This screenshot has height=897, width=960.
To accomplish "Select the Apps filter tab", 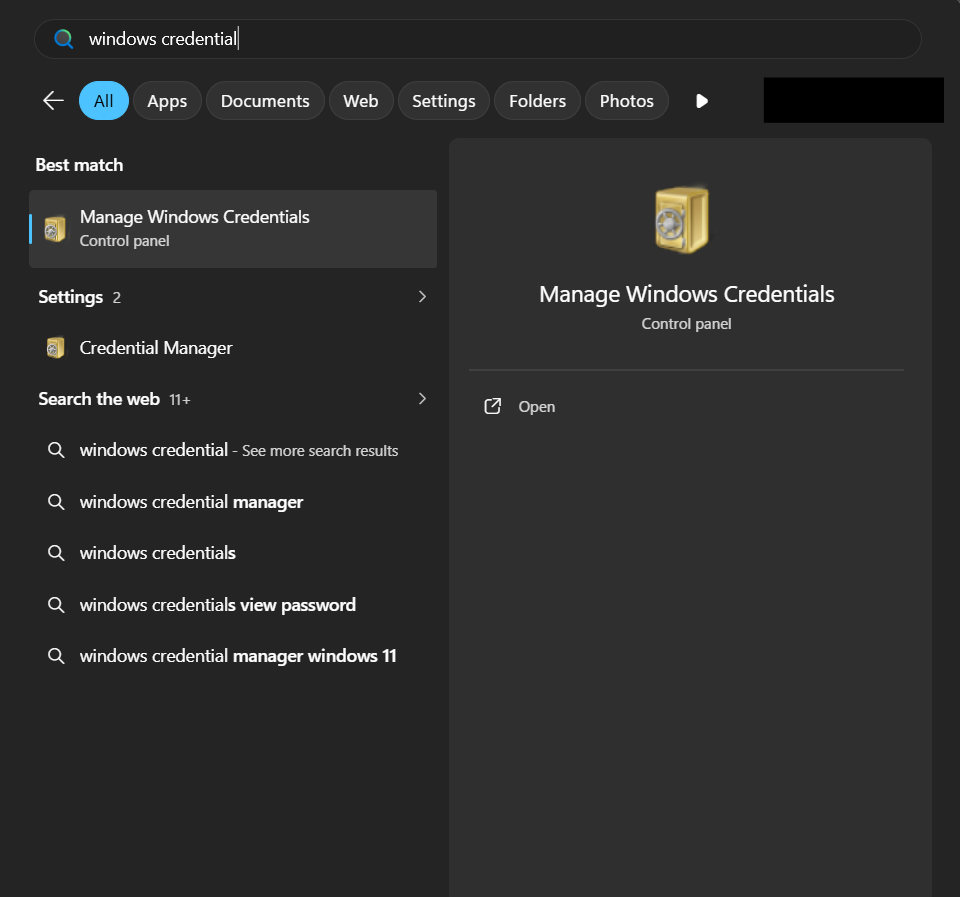I will pos(167,101).
